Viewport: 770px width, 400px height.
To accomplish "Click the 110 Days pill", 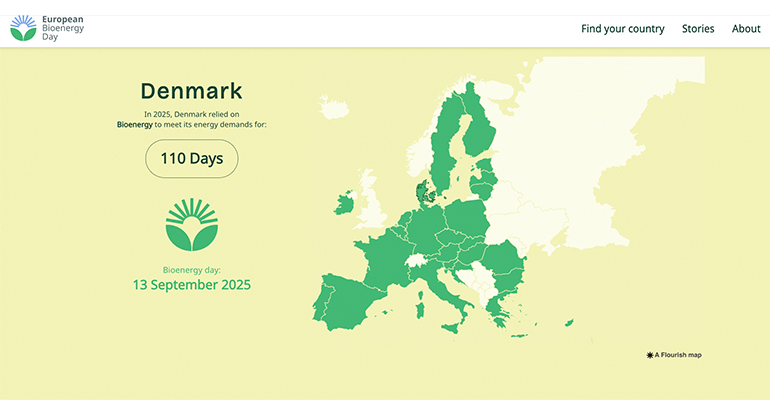I will click(192, 158).
